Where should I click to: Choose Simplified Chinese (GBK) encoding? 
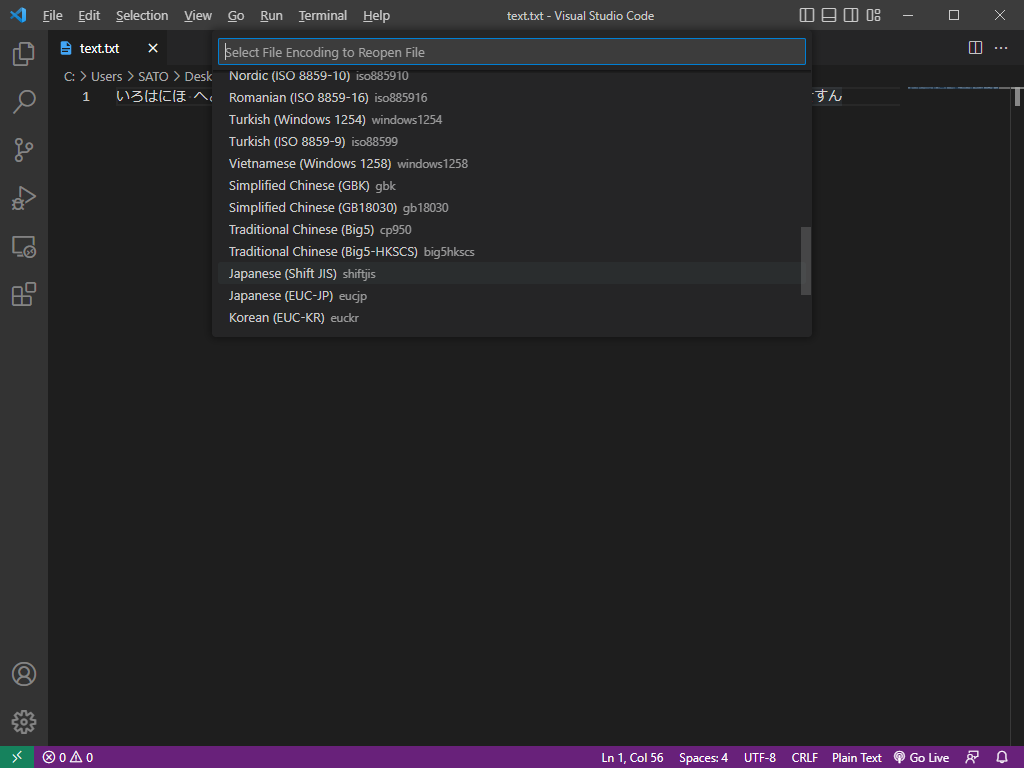pyautogui.click(x=510, y=185)
